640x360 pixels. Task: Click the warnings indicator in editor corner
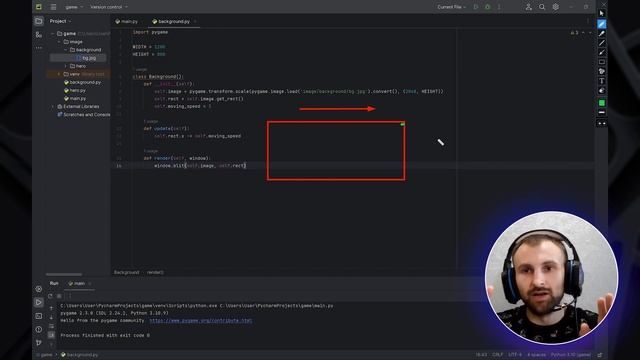tap(575, 33)
